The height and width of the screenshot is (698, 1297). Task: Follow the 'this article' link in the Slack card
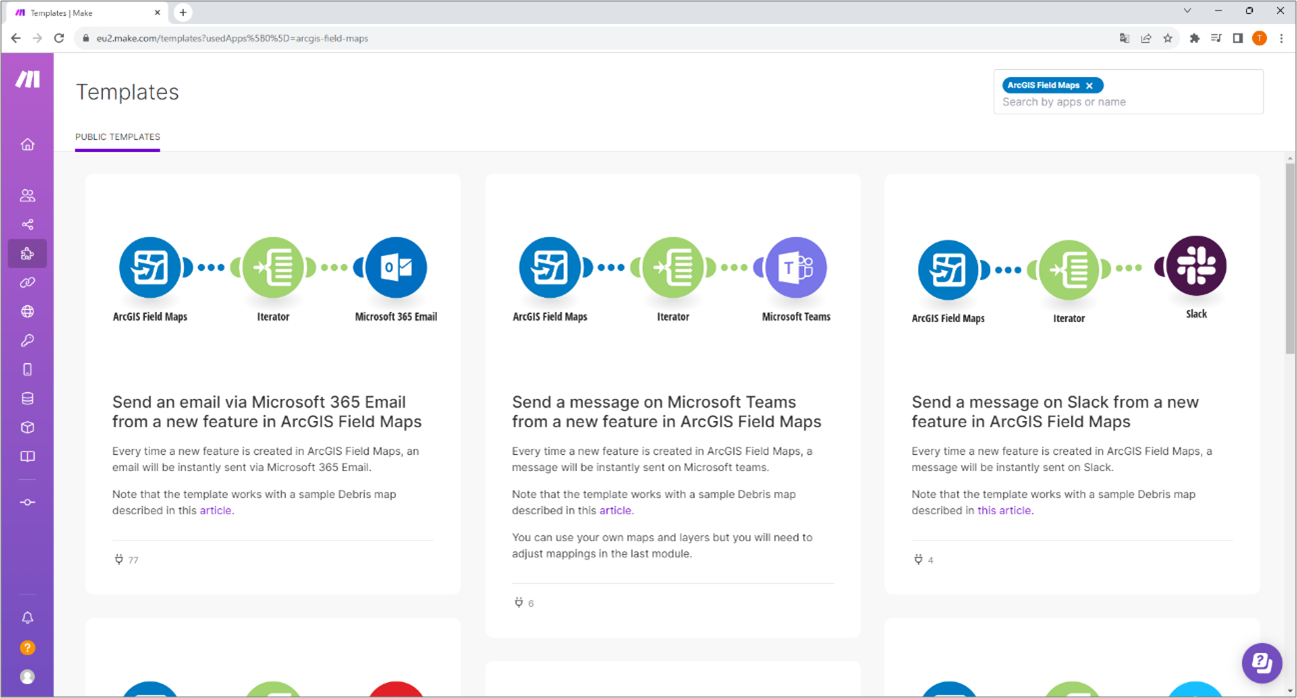point(1004,510)
